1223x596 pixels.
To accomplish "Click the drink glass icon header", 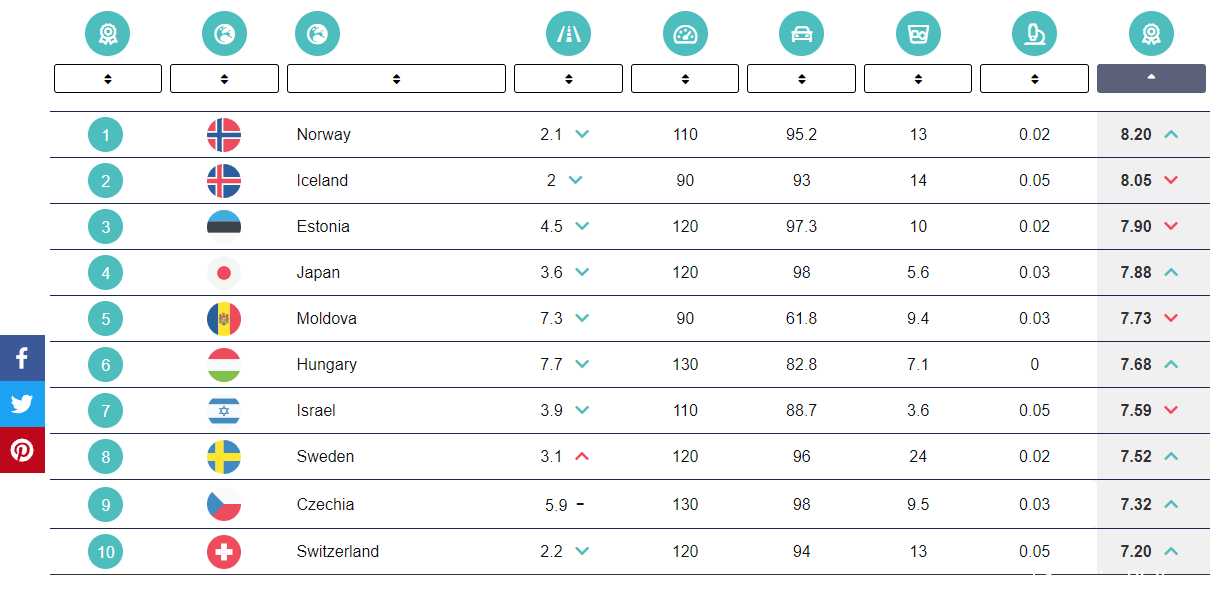I will point(918,35).
